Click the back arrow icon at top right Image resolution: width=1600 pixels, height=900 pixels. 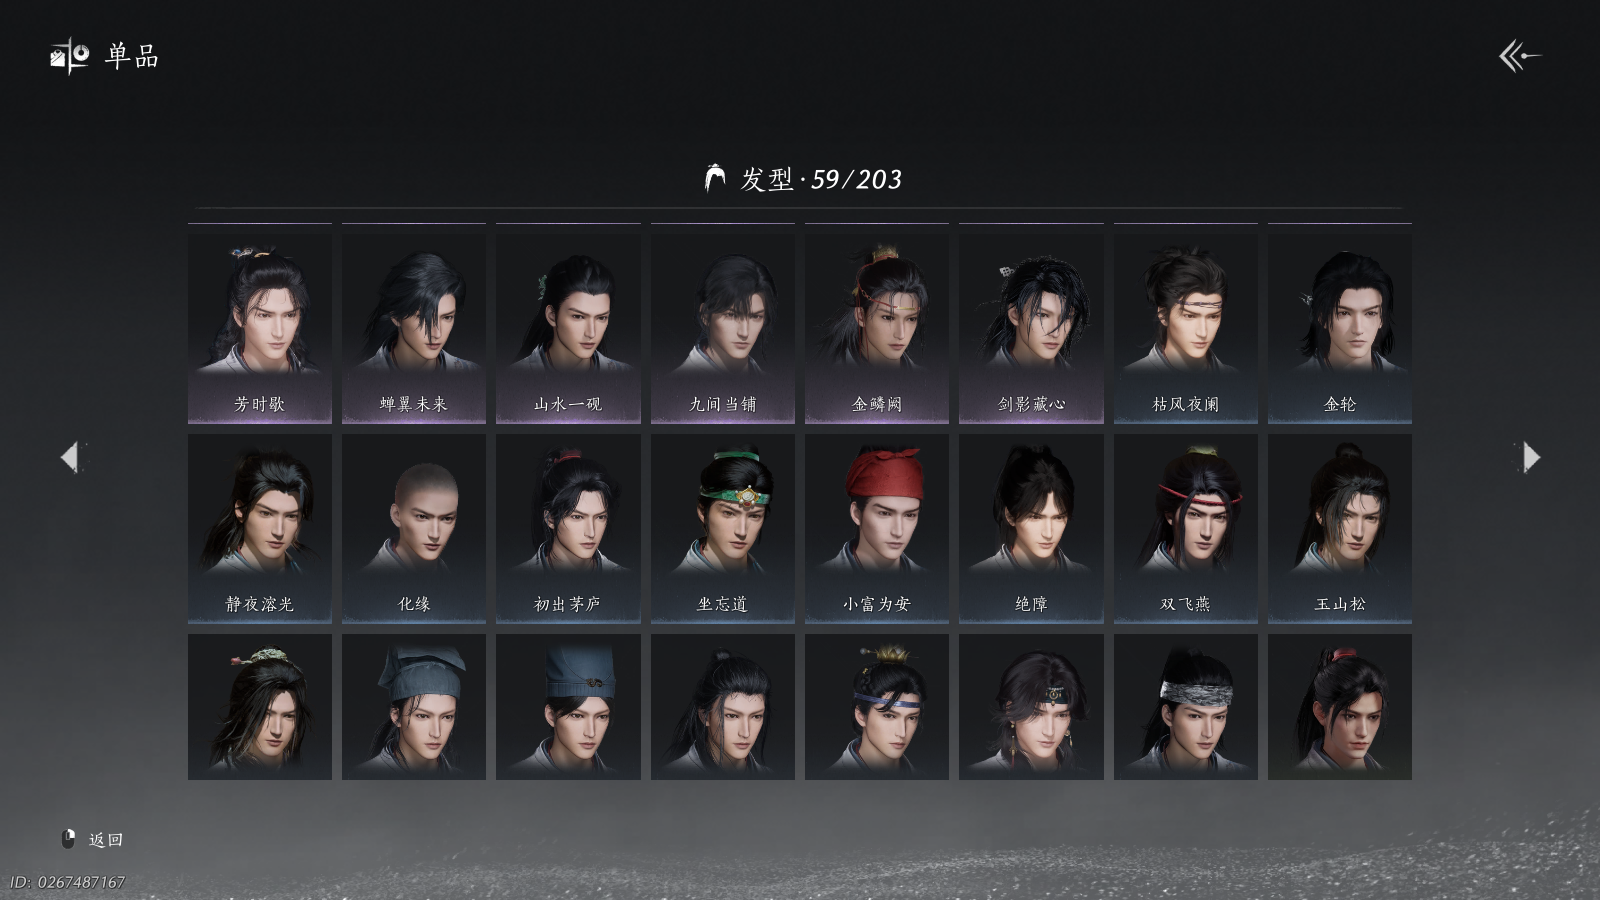pyautogui.click(x=1519, y=56)
